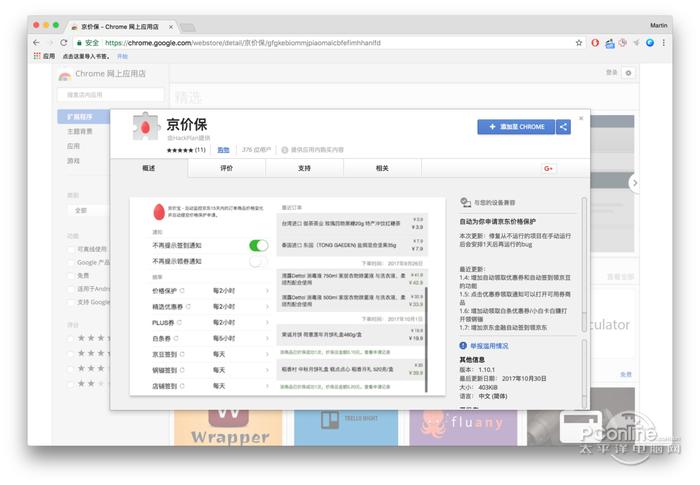700x485 pixels.
Task: Click the device compatibility icon
Action: tap(465, 202)
